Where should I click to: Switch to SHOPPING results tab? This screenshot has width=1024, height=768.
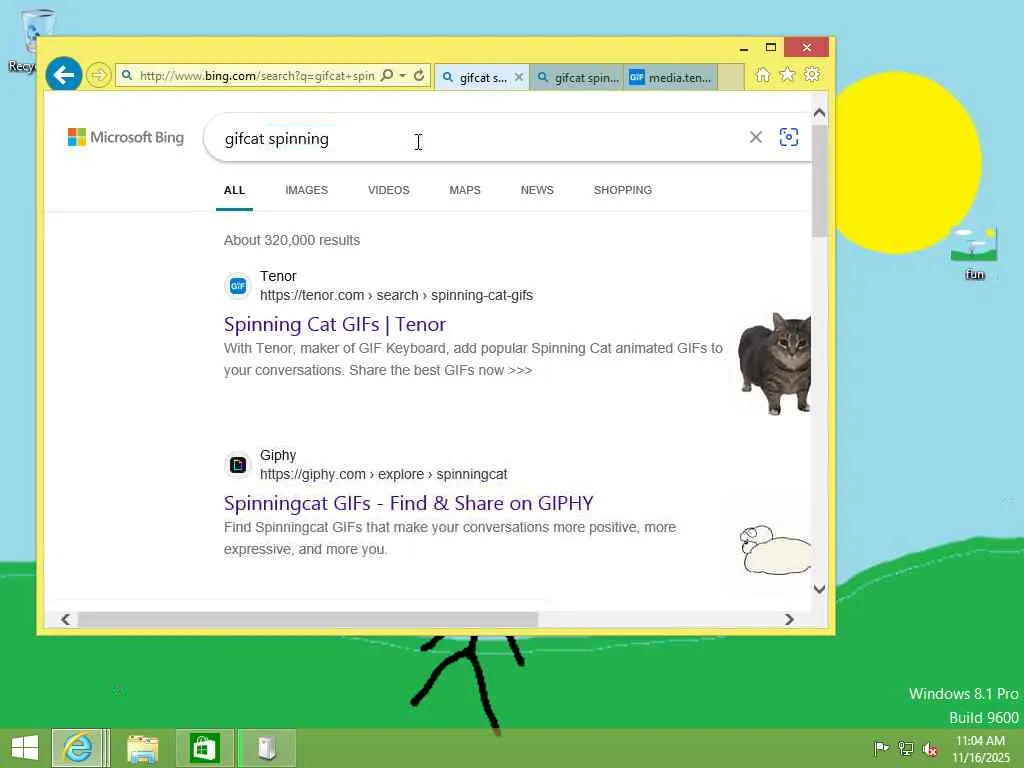tap(622, 190)
